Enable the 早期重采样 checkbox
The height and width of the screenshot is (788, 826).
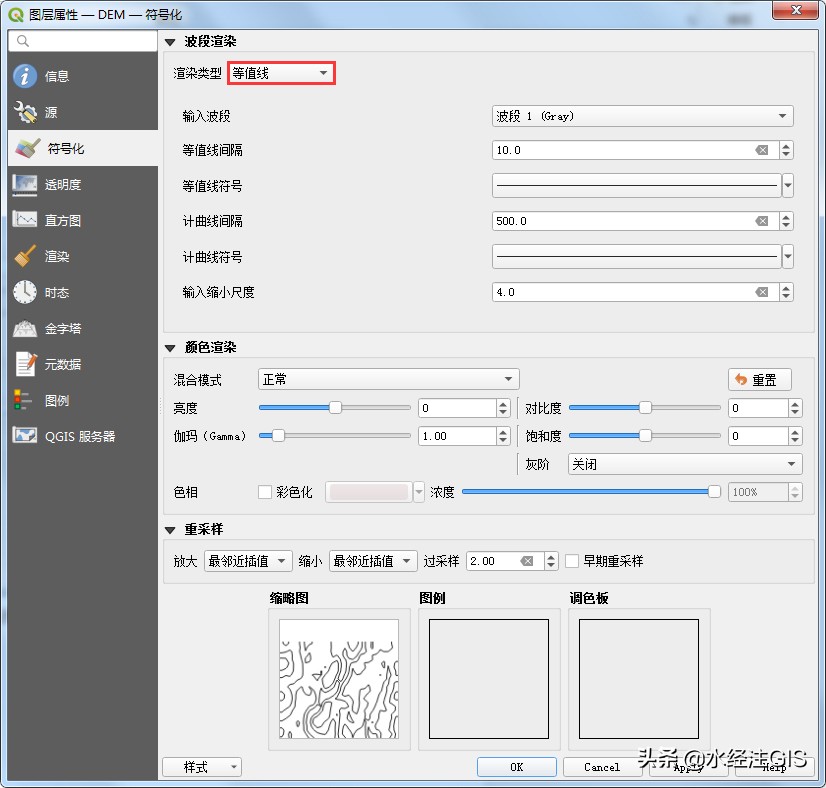pos(572,561)
